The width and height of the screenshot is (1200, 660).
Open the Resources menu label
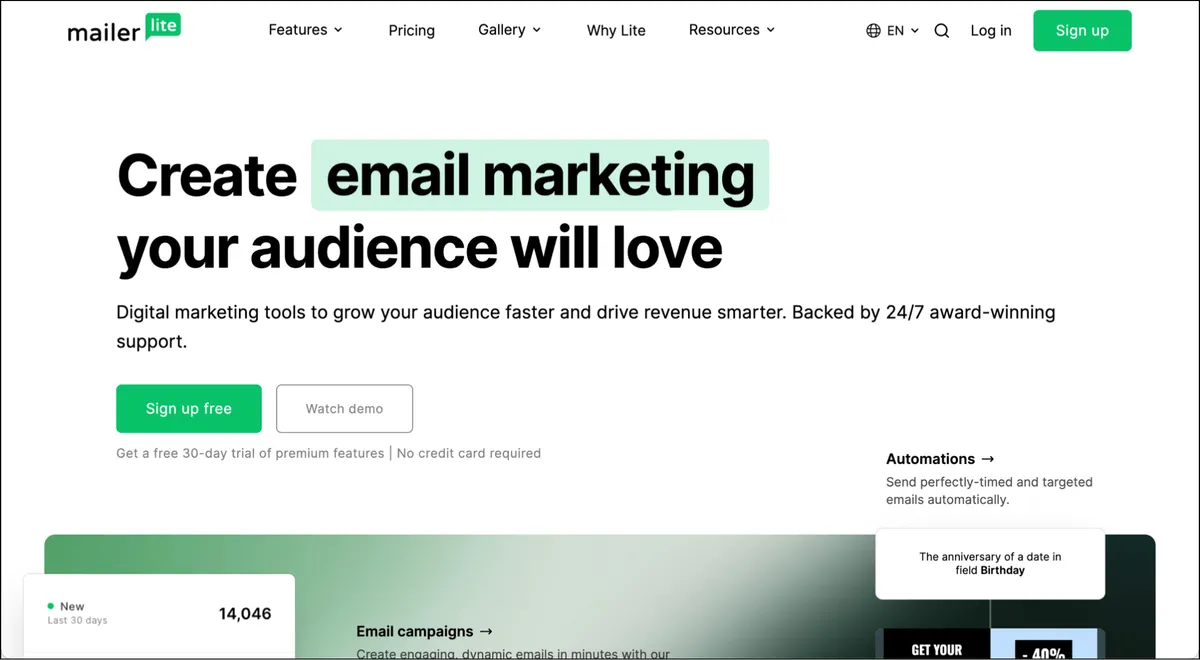724,30
